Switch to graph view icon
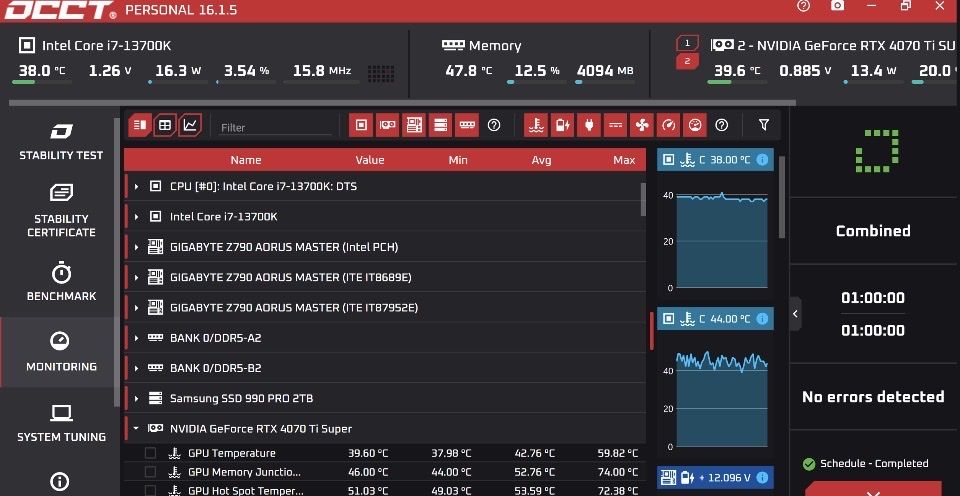Screen dimensions: 960x496 [x=190, y=125]
